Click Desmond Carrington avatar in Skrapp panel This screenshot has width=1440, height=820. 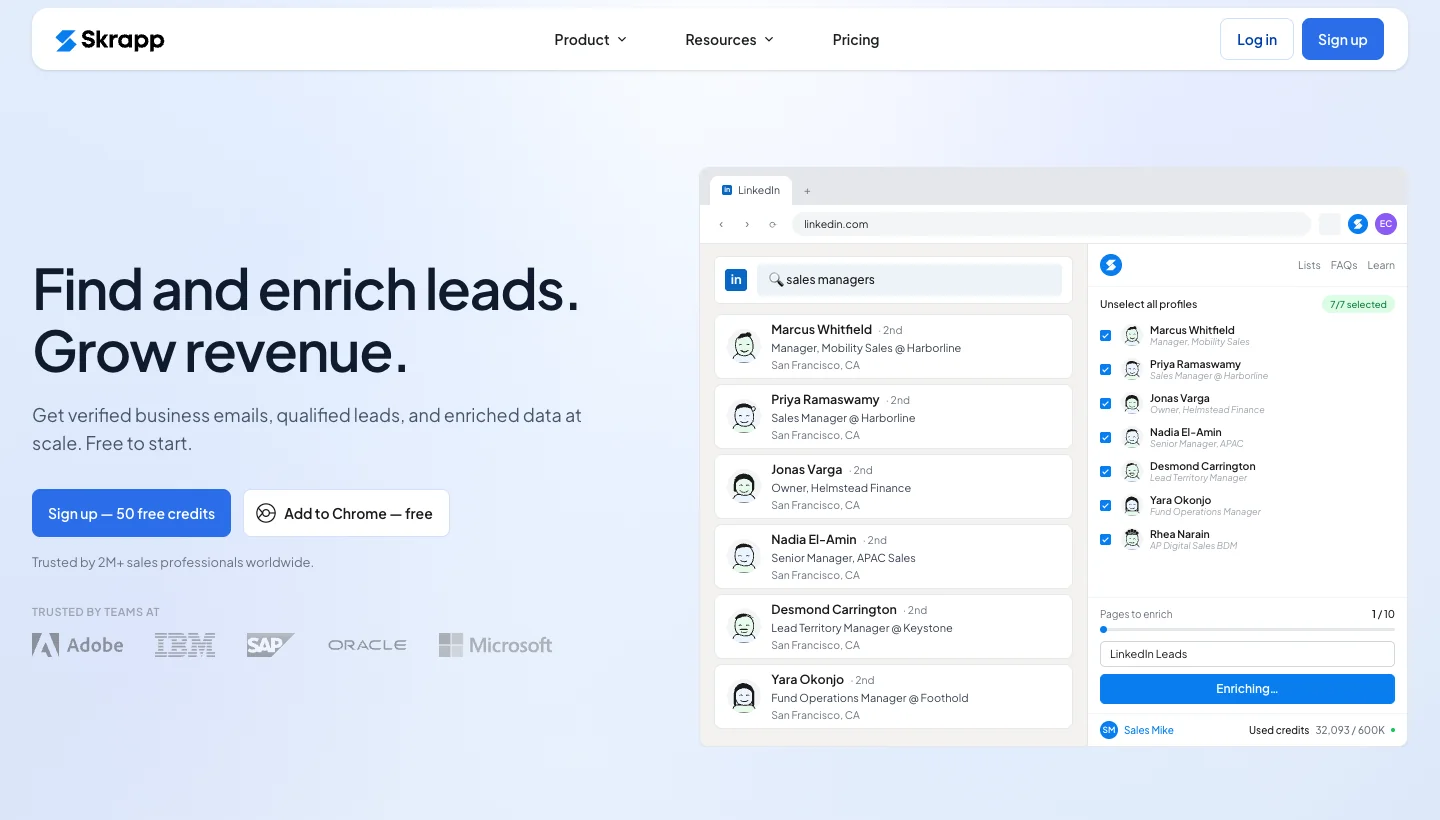point(1132,471)
